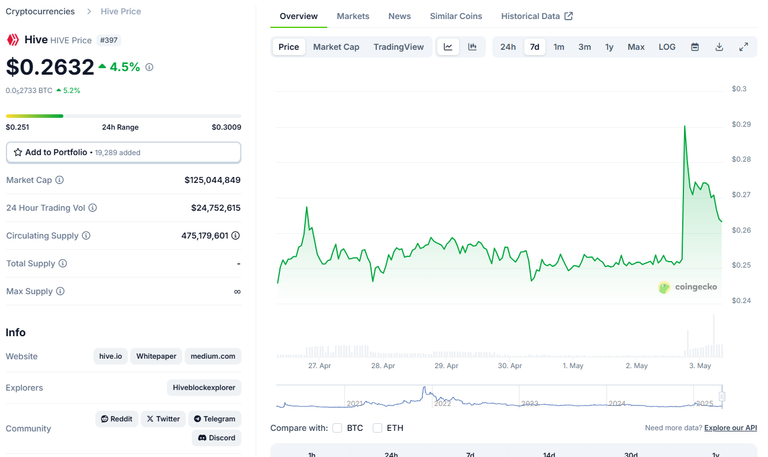Click the $125,044,849 market cap value
The image size is (768, 457).
click(213, 180)
